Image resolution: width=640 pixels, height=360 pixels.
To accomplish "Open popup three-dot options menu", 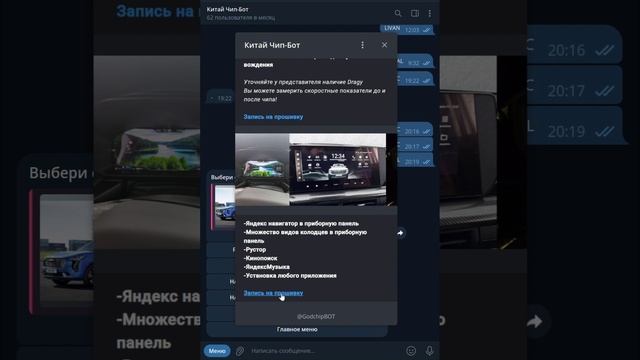I will 362,45.
